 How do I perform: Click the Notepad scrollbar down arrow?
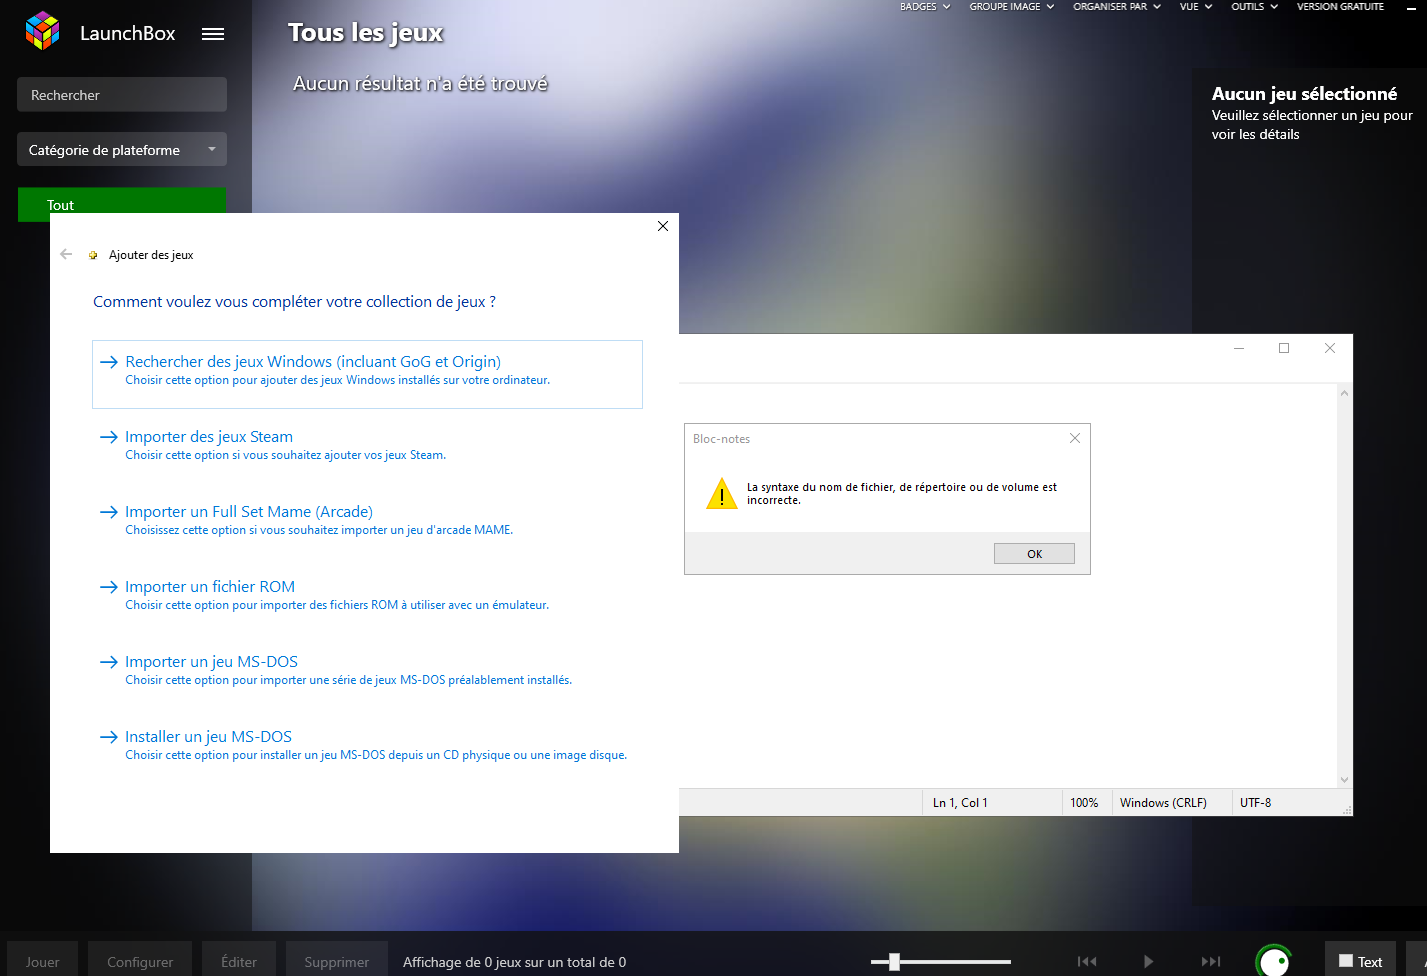coord(1344,780)
